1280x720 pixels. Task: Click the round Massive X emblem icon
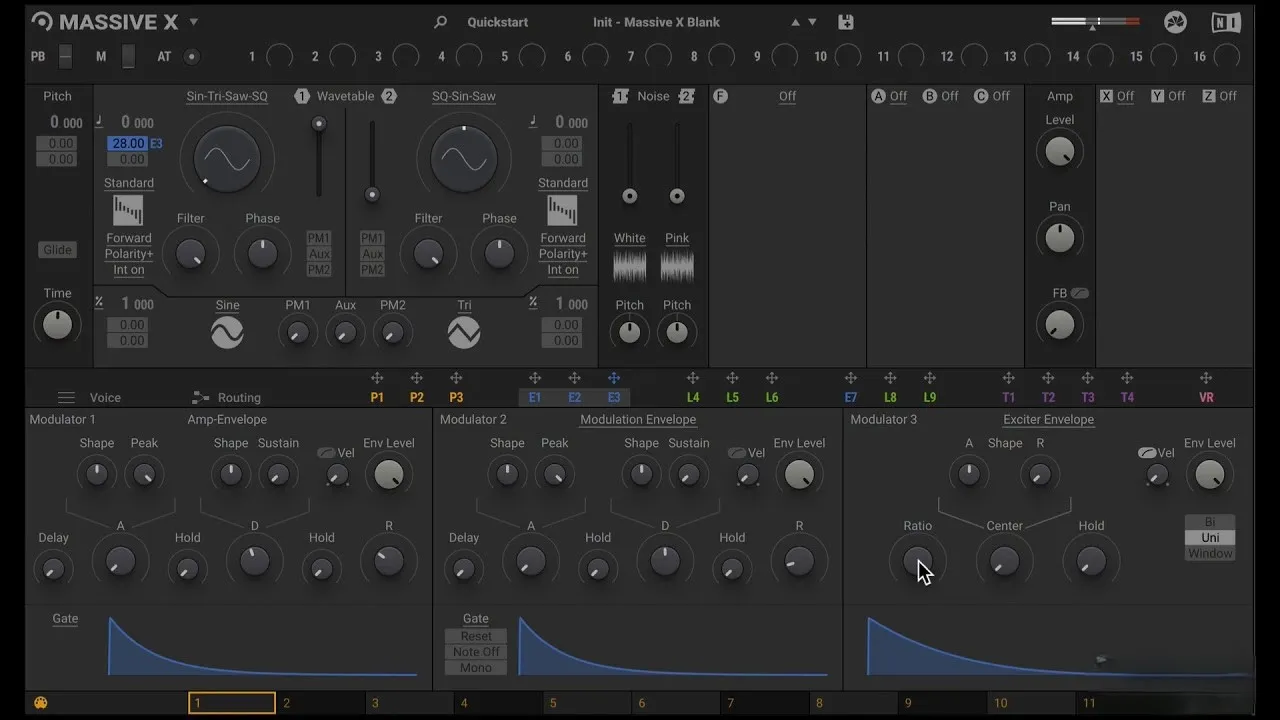pyautogui.click(x=1176, y=22)
